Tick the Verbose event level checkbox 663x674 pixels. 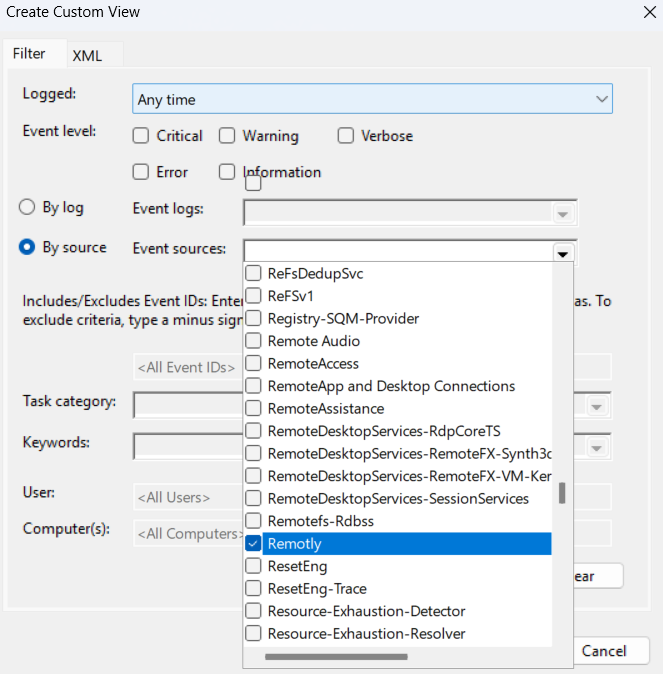pyautogui.click(x=346, y=136)
